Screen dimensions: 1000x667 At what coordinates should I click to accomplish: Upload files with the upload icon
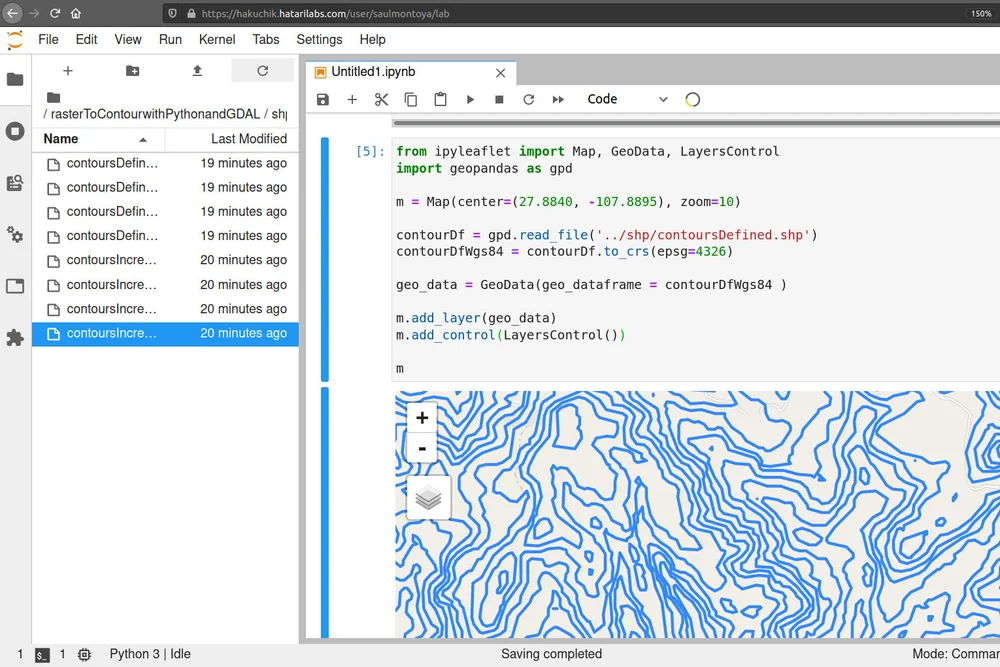197,71
